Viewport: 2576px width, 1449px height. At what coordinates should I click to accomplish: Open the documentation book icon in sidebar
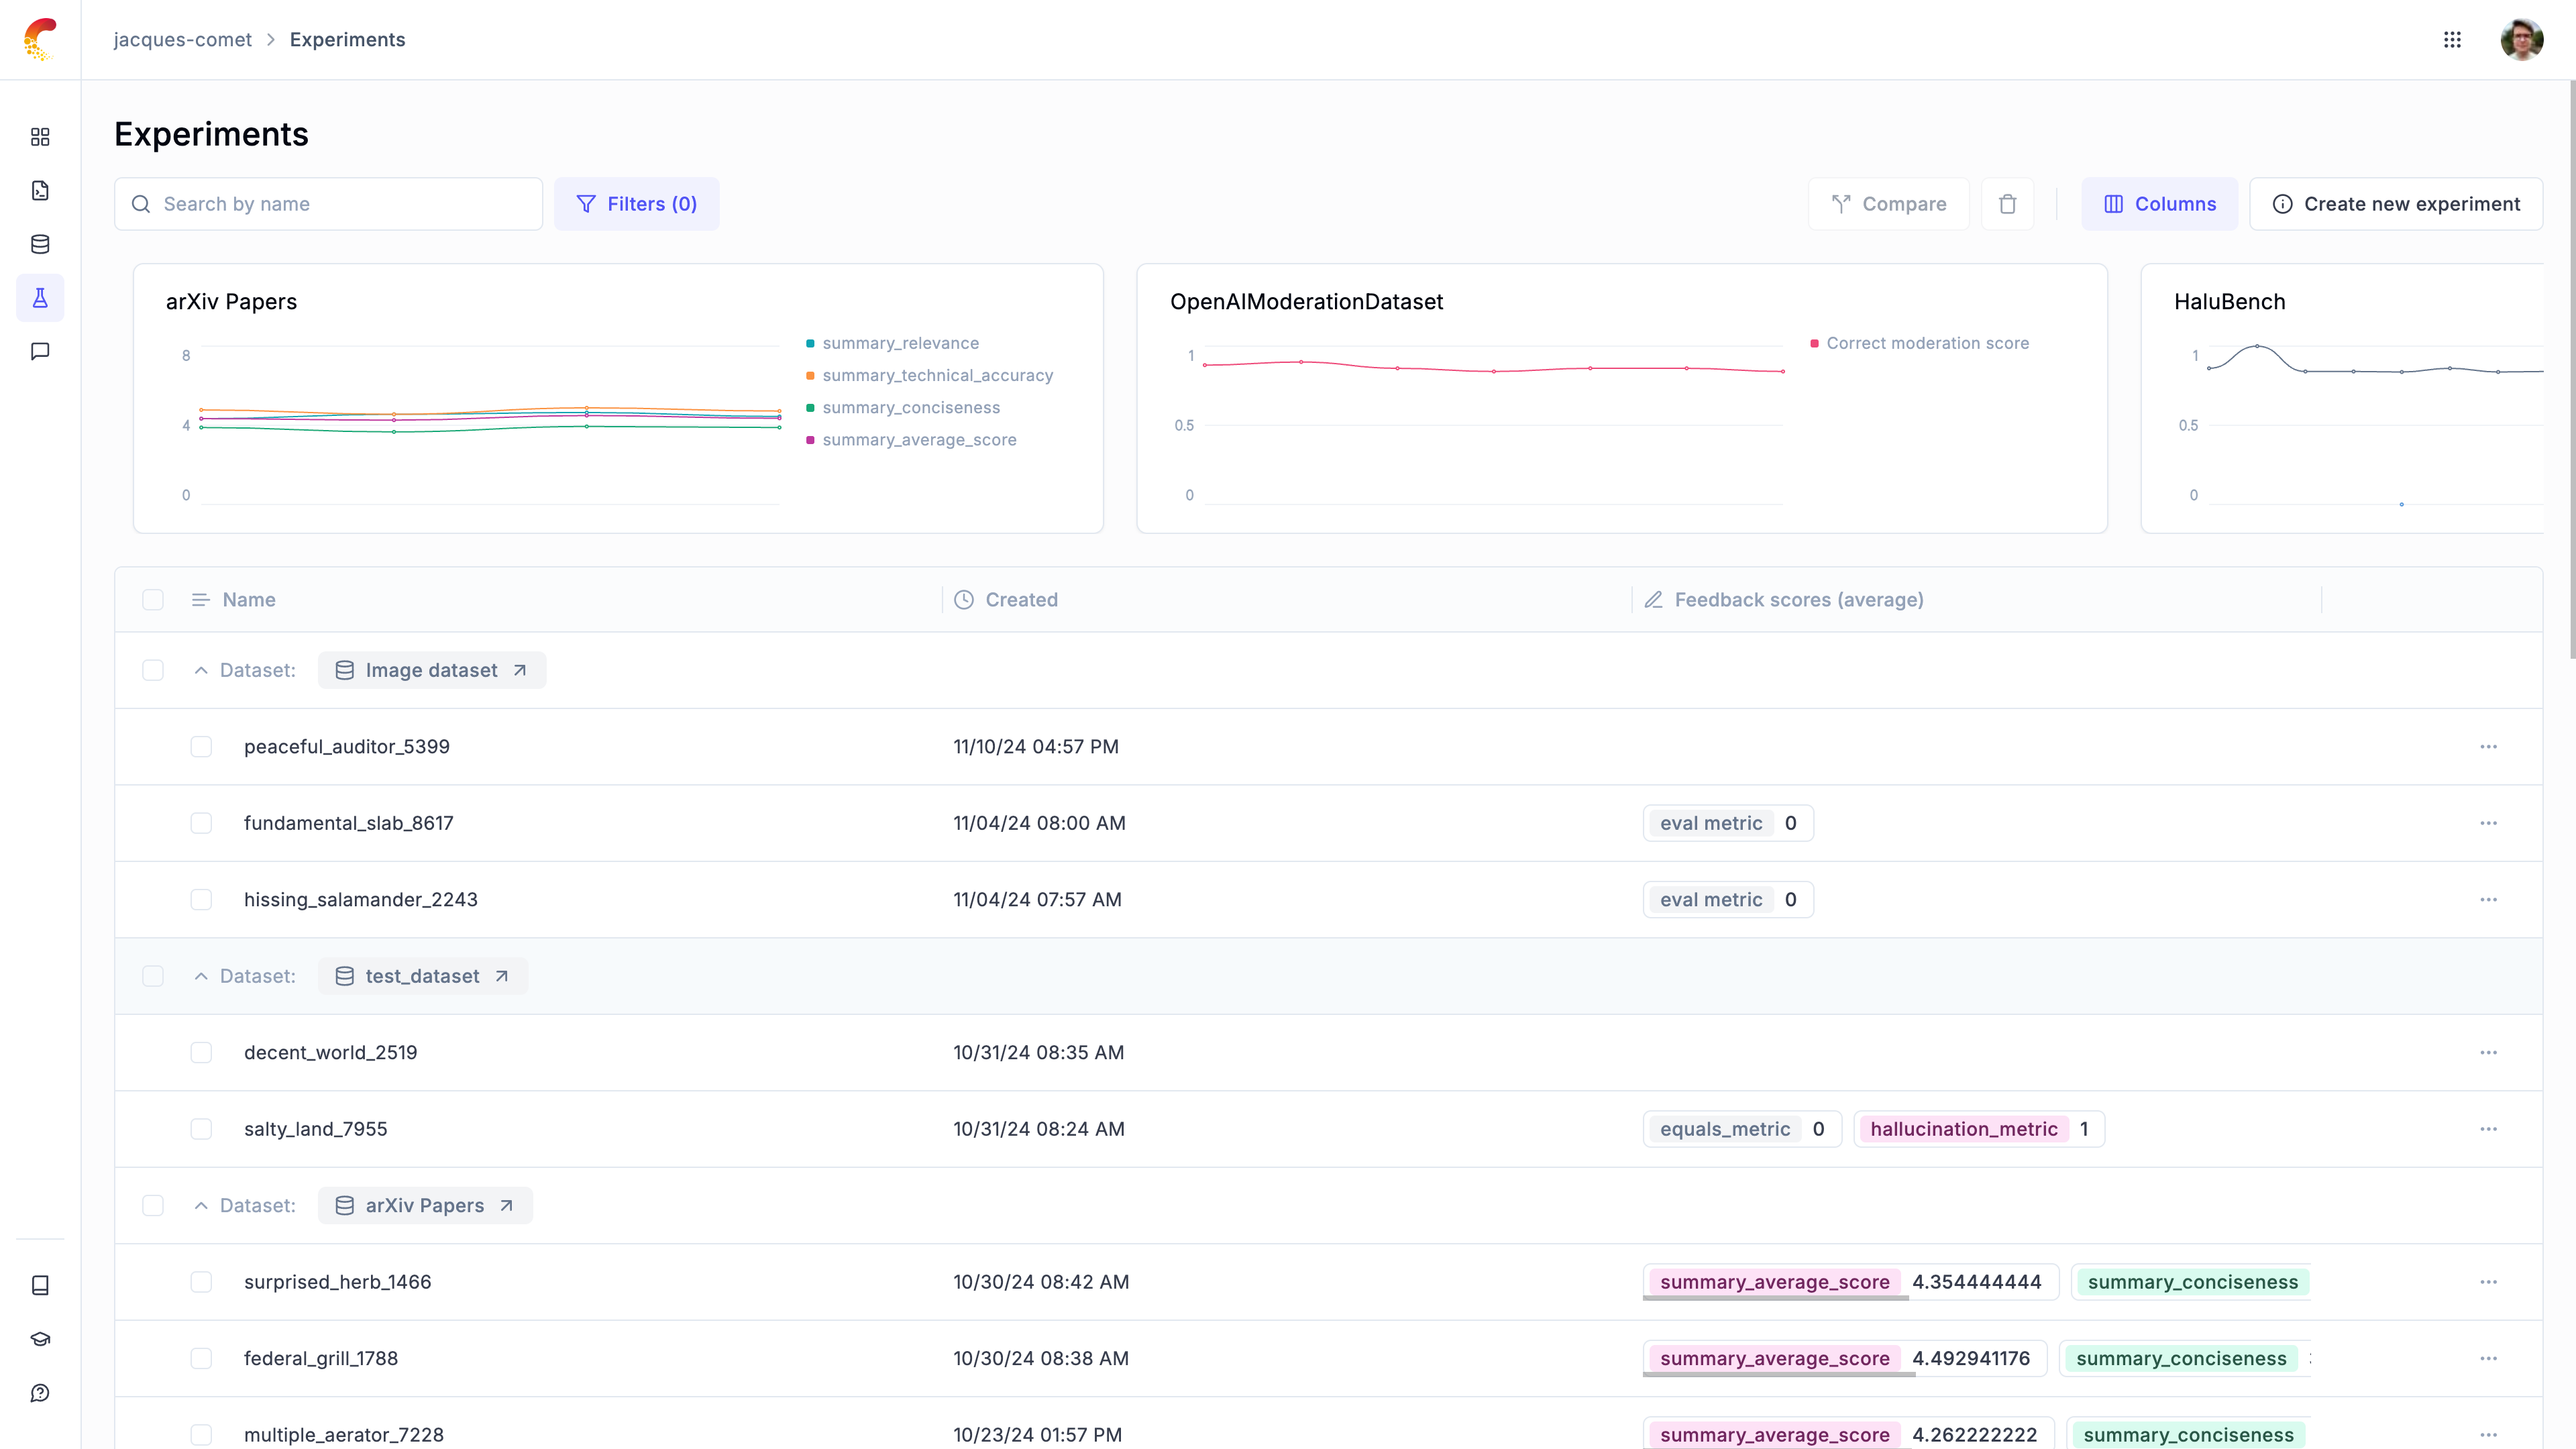coord(40,1285)
